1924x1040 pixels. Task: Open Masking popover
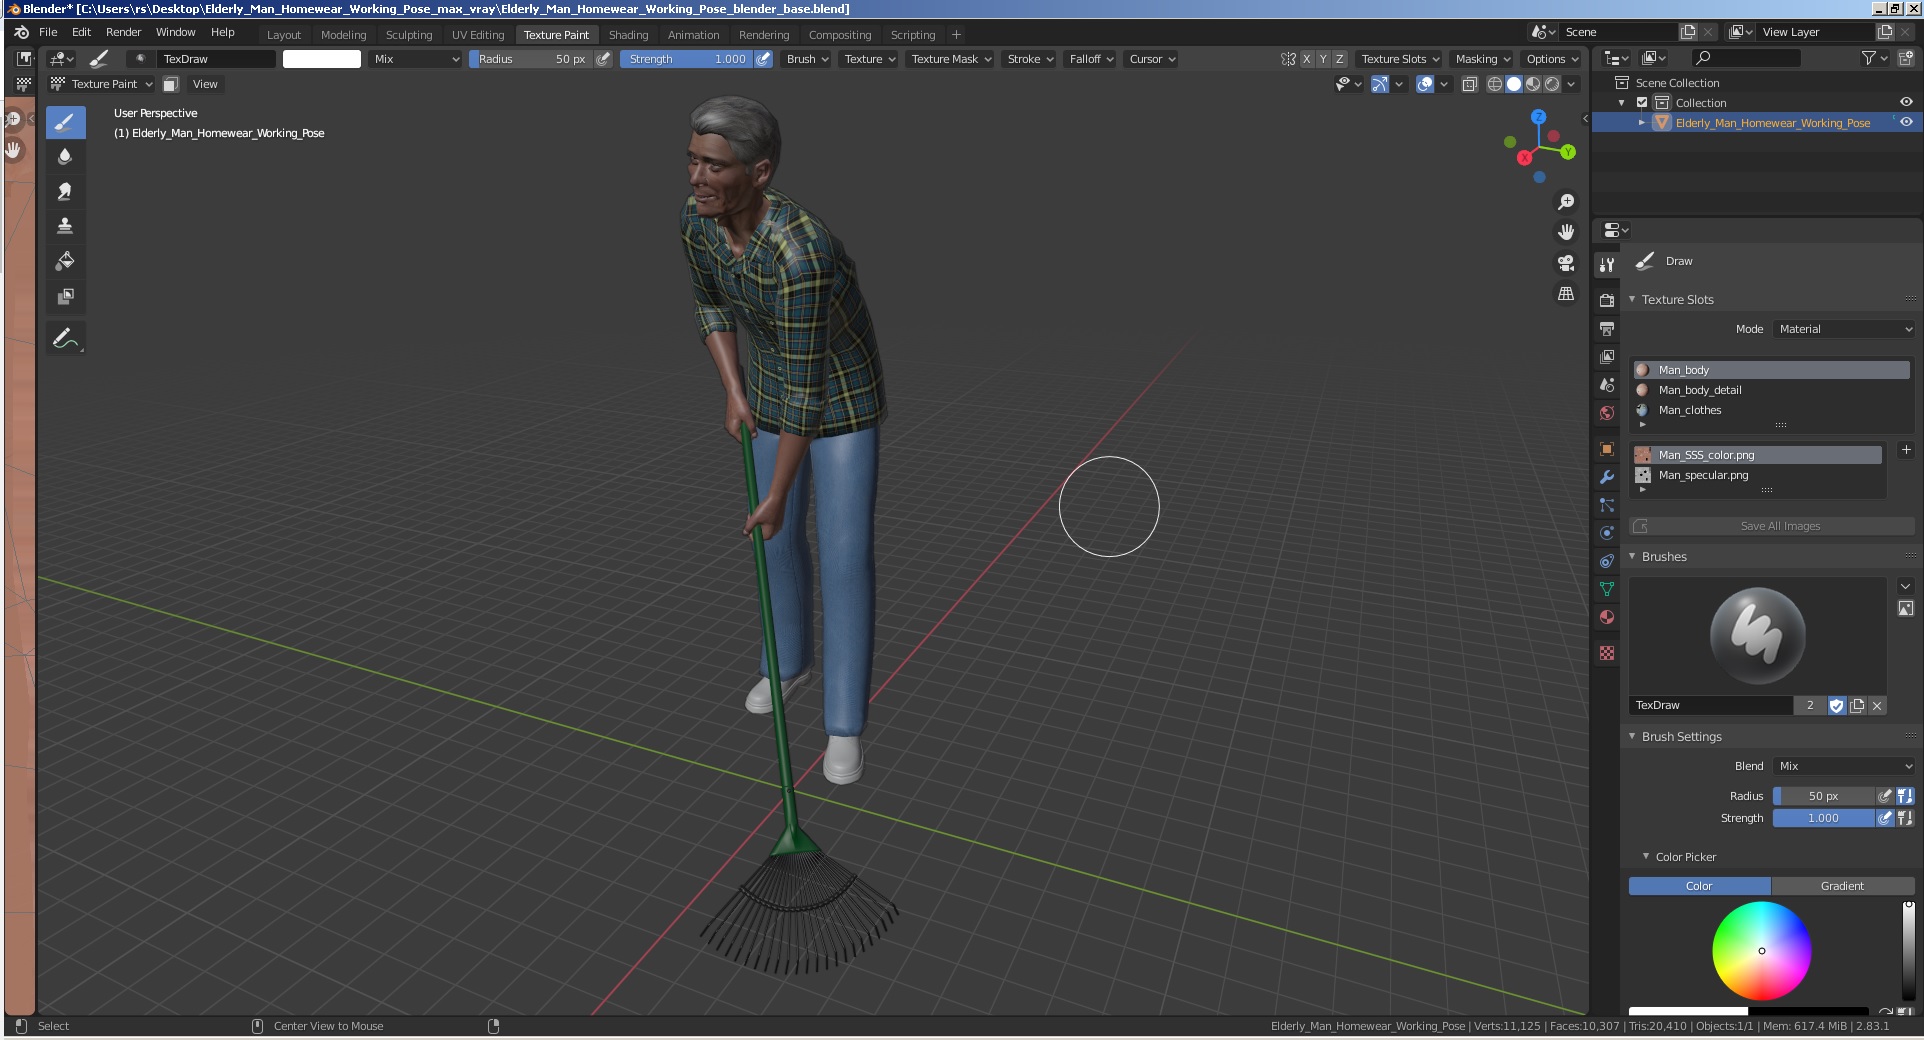click(1483, 59)
